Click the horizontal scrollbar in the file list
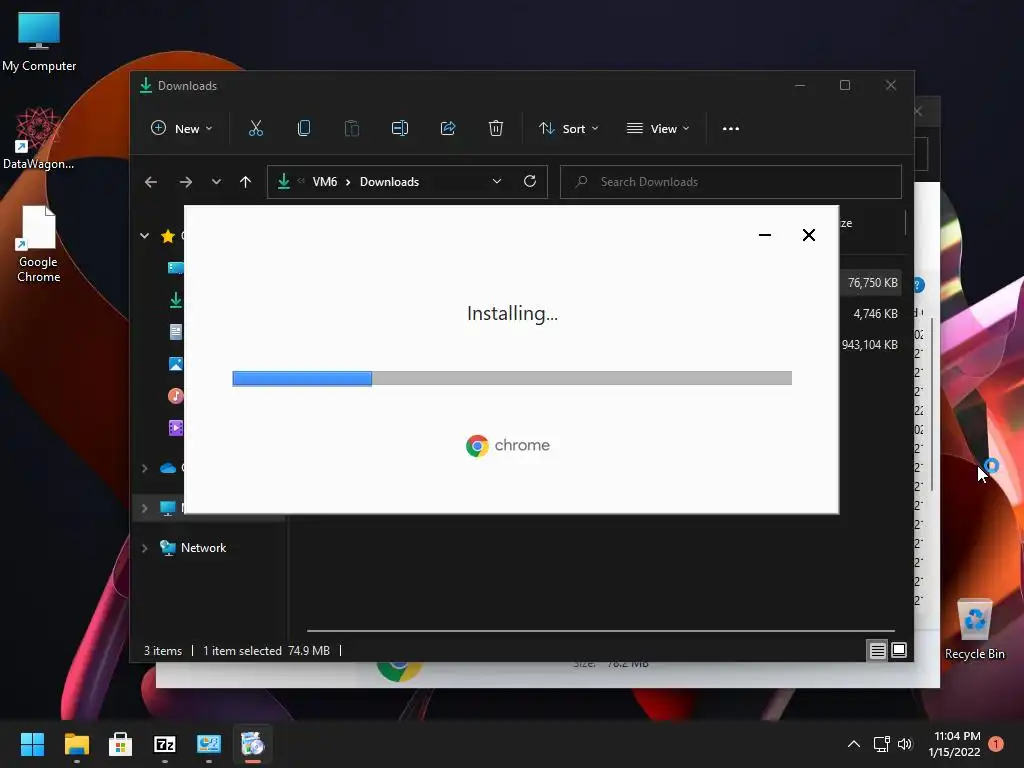Image resolution: width=1024 pixels, height=768 pixels. click(x=600, y=631)
